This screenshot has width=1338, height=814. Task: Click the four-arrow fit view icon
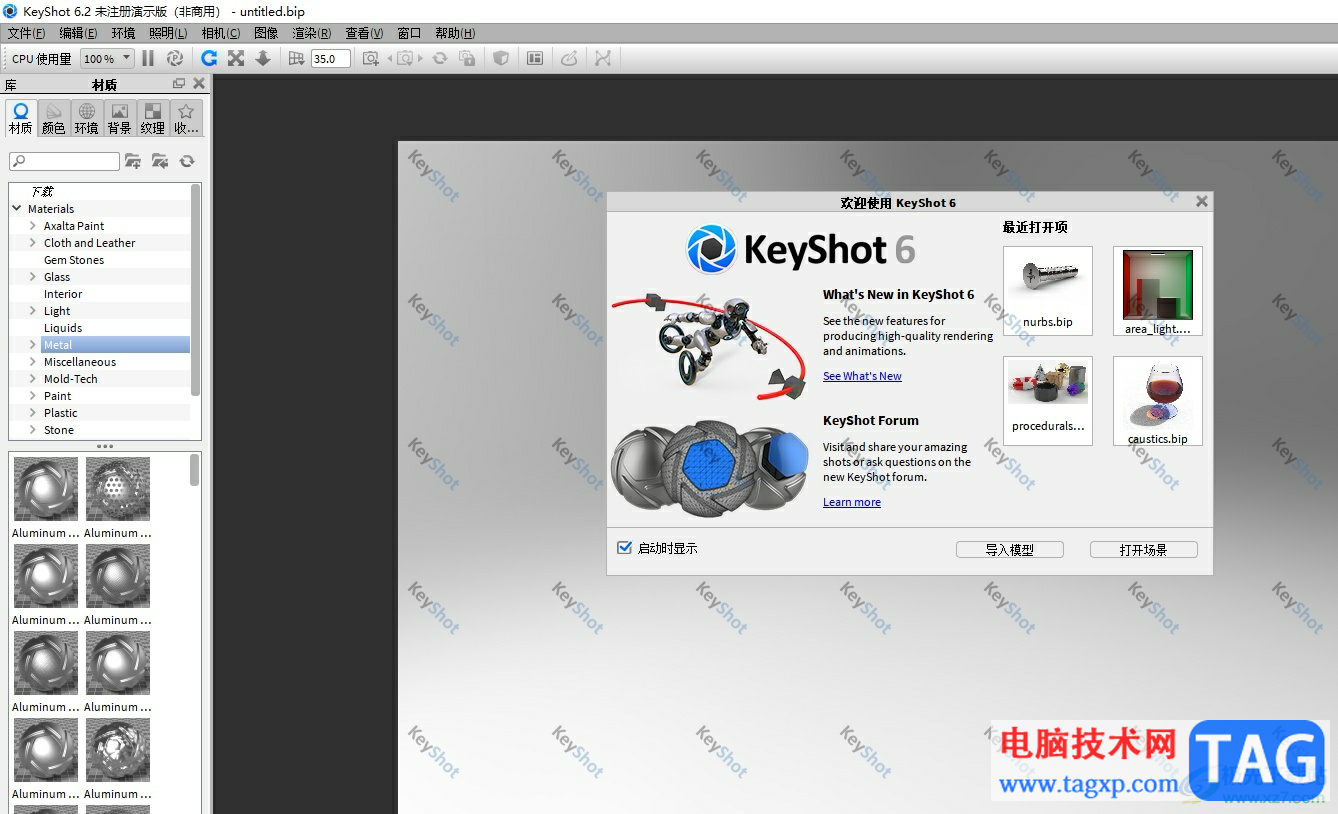point(236,59)
